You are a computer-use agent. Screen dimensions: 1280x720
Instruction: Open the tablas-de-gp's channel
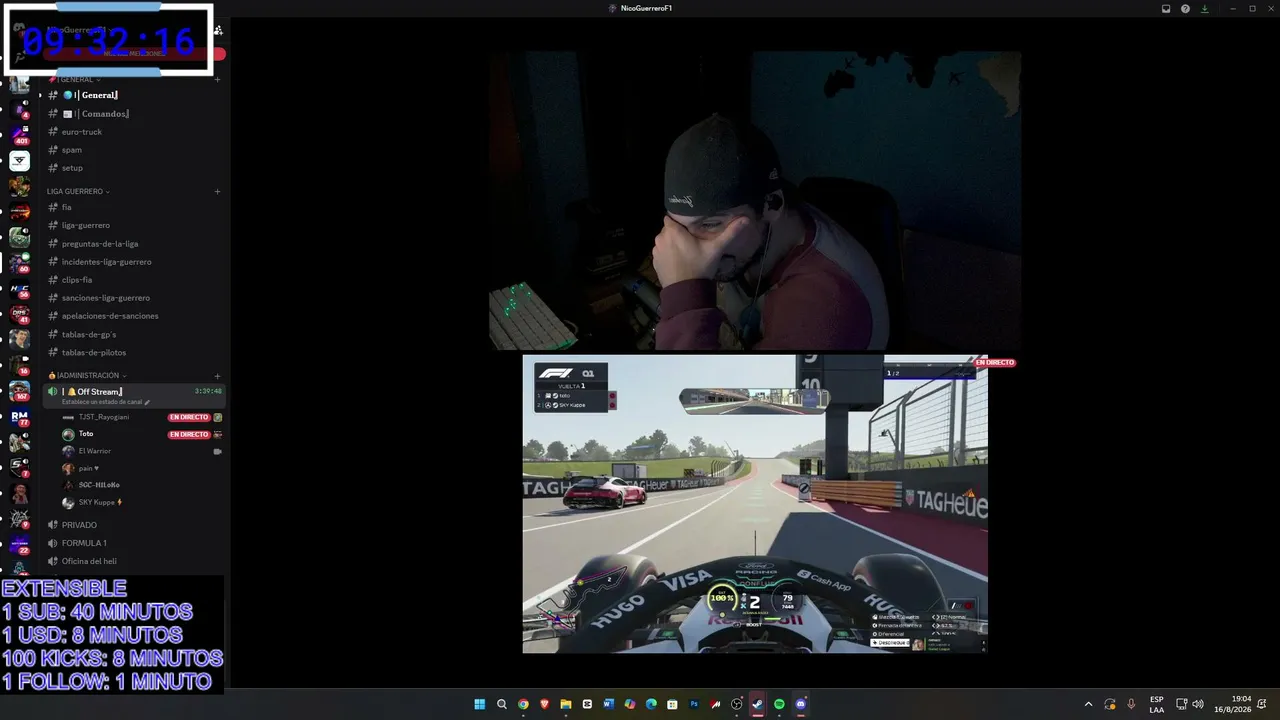point(135,334)
